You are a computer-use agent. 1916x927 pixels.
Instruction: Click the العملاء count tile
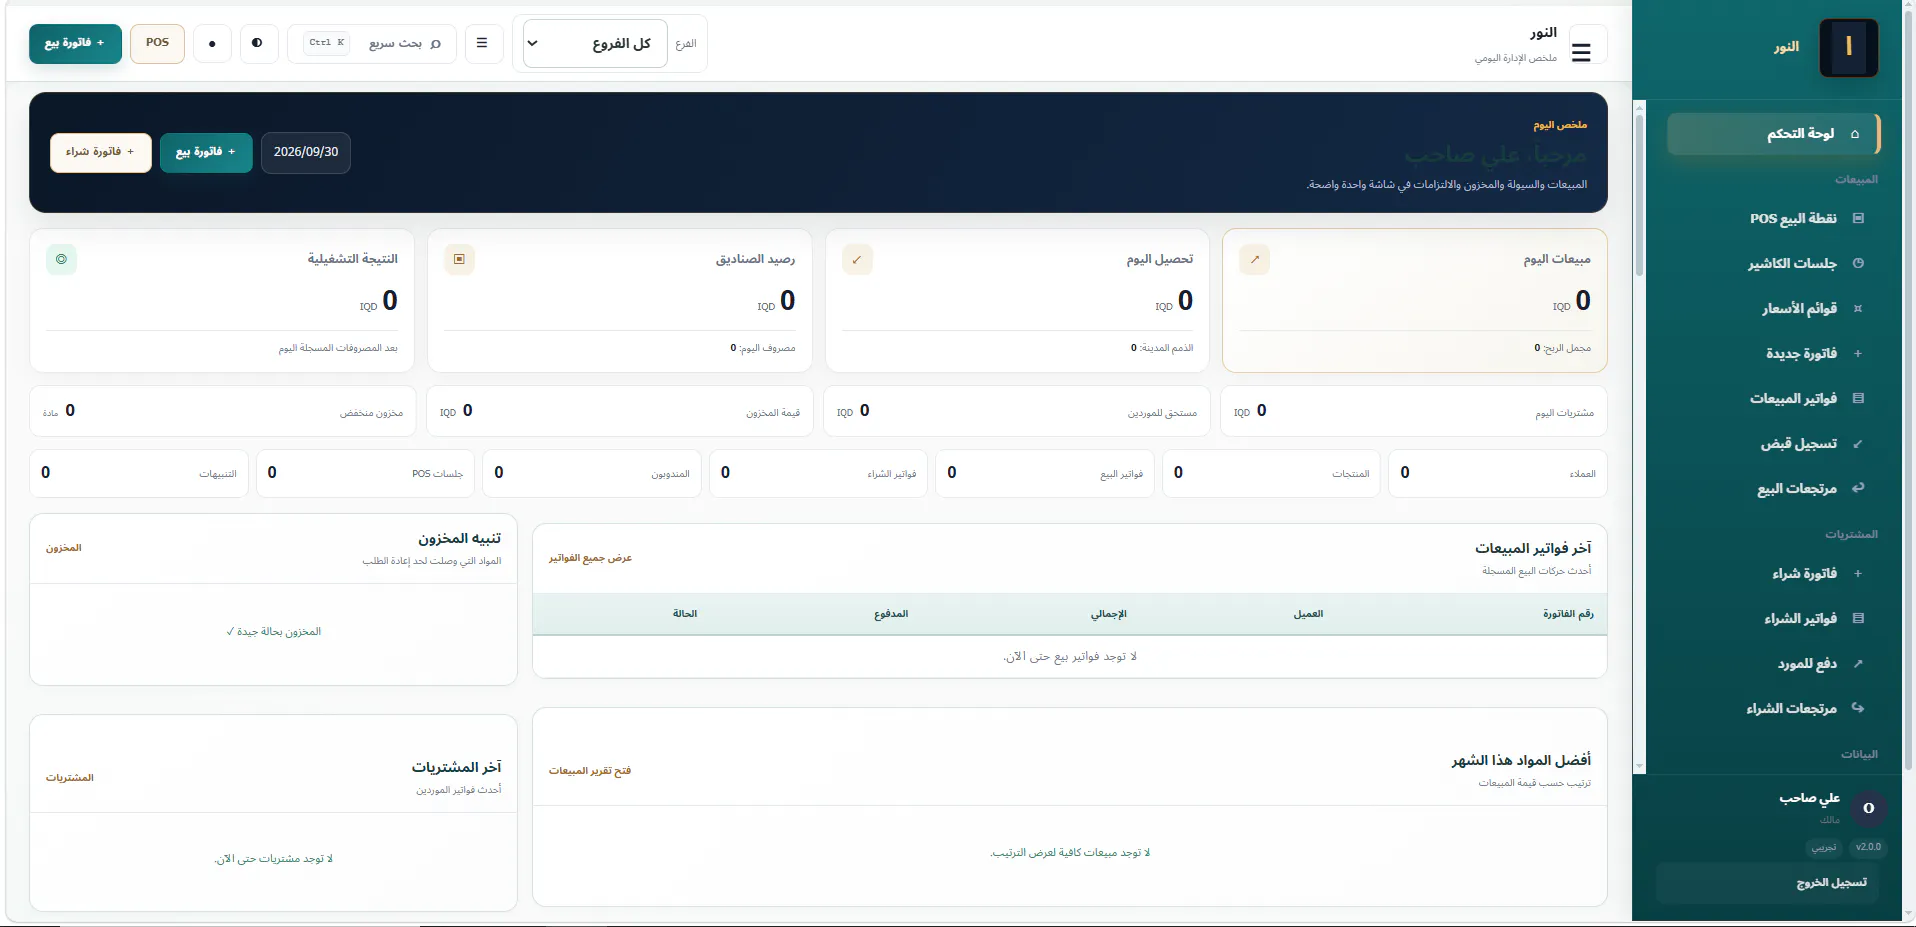1497,473
